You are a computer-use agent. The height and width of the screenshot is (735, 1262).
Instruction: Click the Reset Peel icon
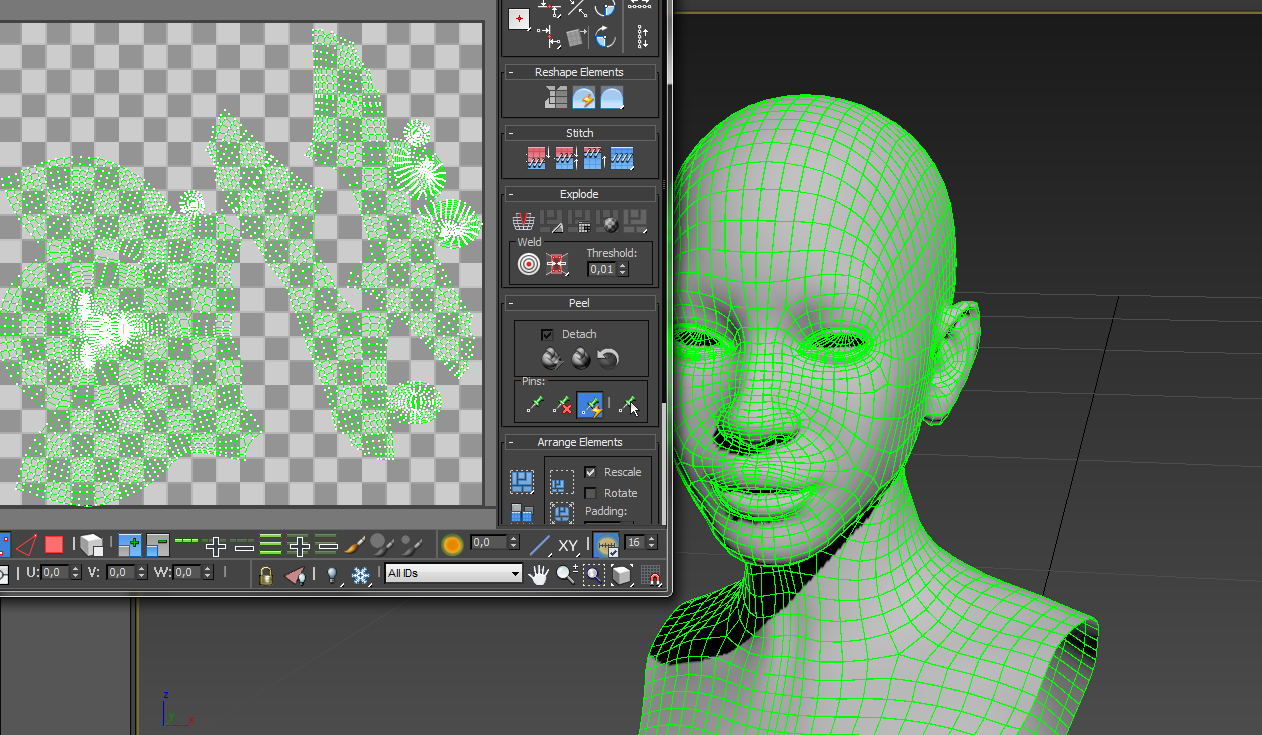(608, 357)
